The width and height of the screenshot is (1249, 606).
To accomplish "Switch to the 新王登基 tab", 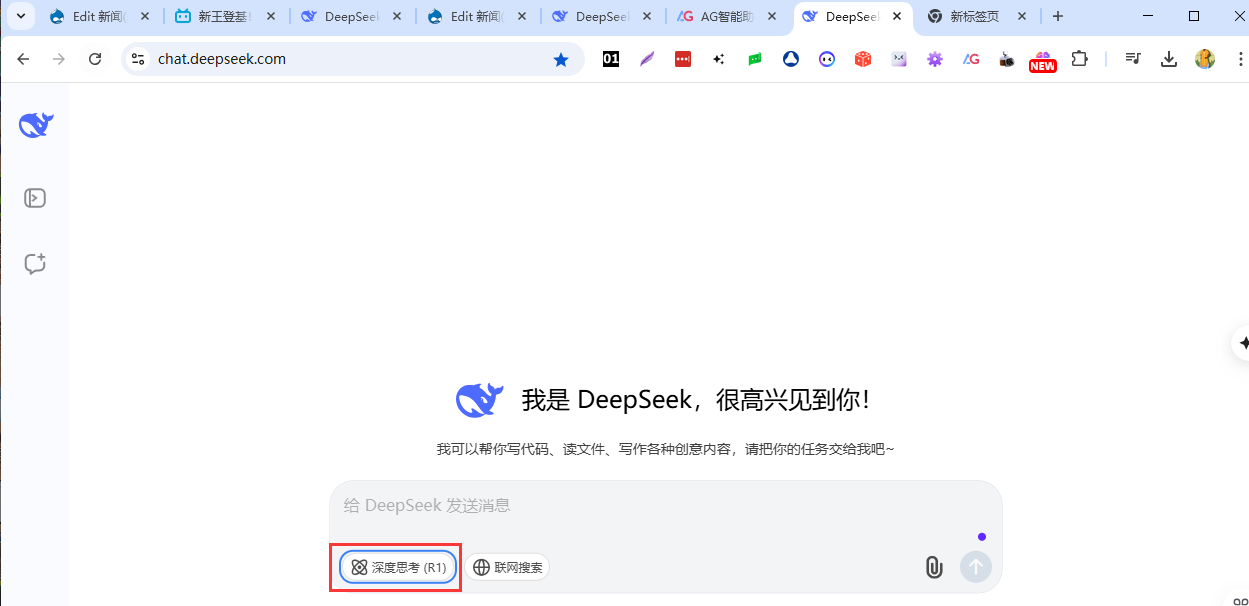I will (x=224, y=16).
